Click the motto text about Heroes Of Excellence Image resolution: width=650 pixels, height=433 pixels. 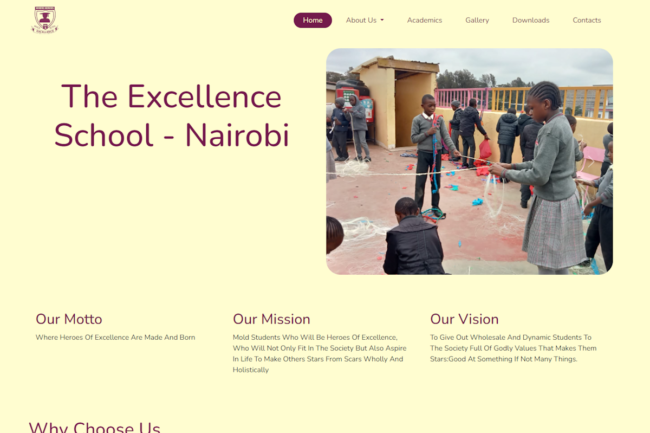(115, 337)
